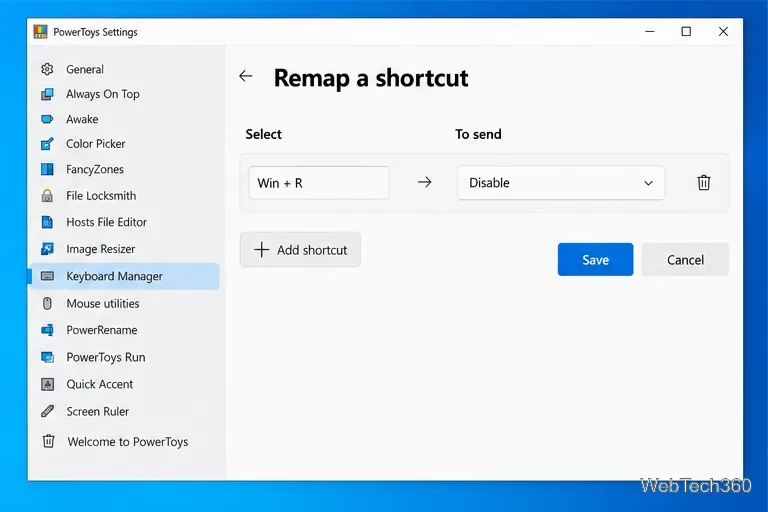
Task: Click plus icon on Add shortcut button
Action: point(262,249)
